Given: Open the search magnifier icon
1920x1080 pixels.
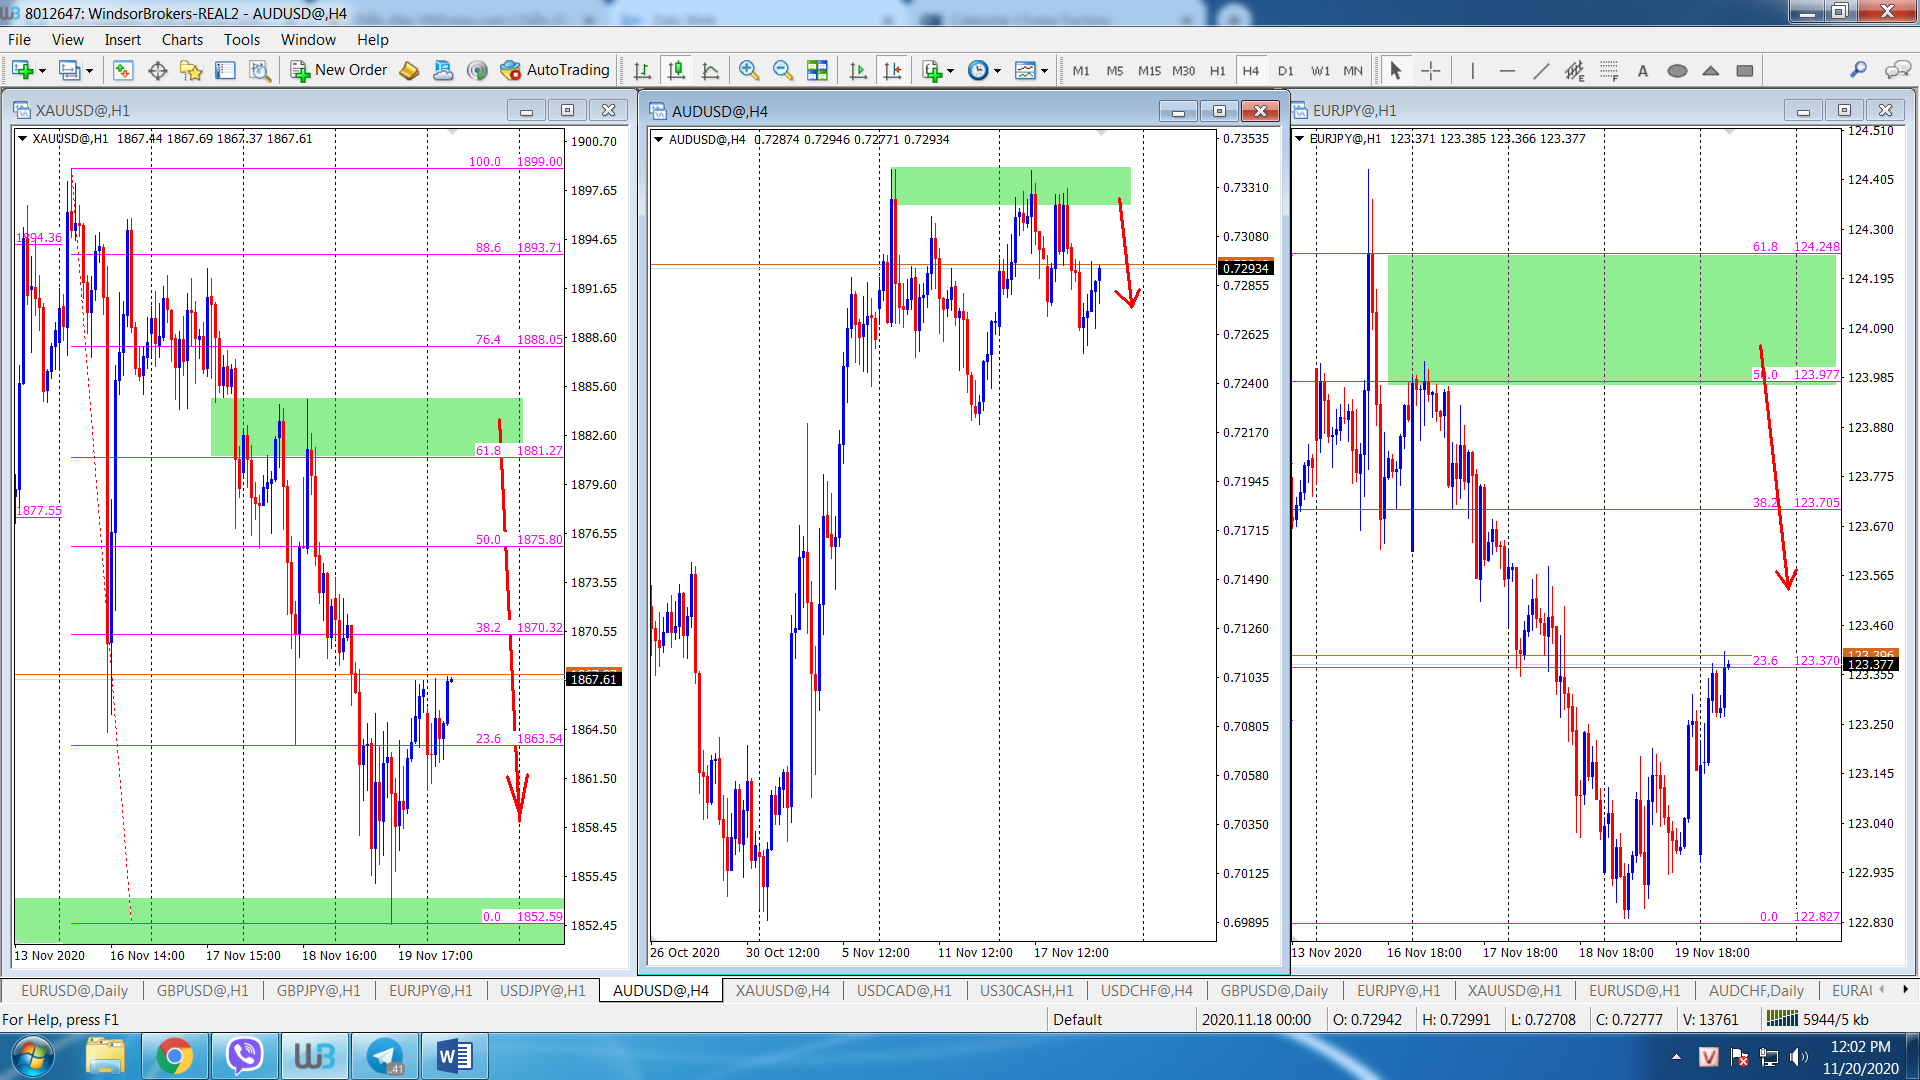Looking at the screenshot, I should click(x=1858, y=70).
